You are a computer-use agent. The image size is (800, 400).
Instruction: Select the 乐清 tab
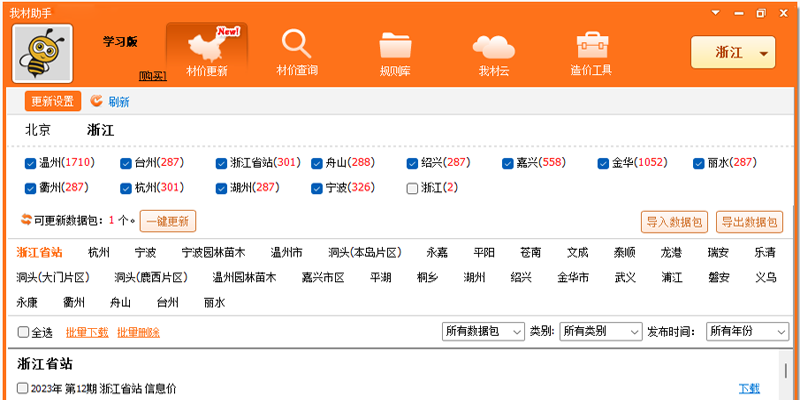tap(765, 253)
